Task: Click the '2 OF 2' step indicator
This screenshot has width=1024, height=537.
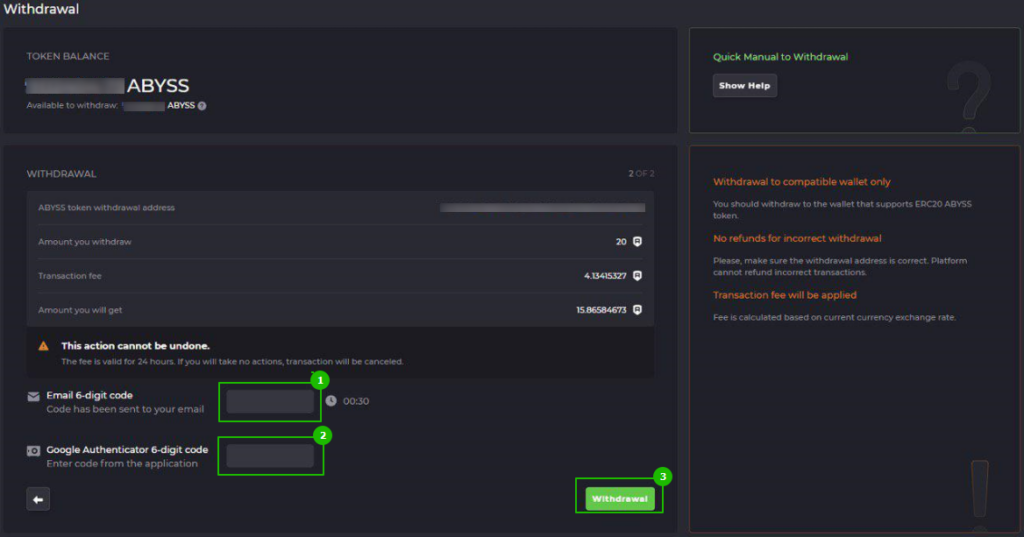Action: (641, 174)
